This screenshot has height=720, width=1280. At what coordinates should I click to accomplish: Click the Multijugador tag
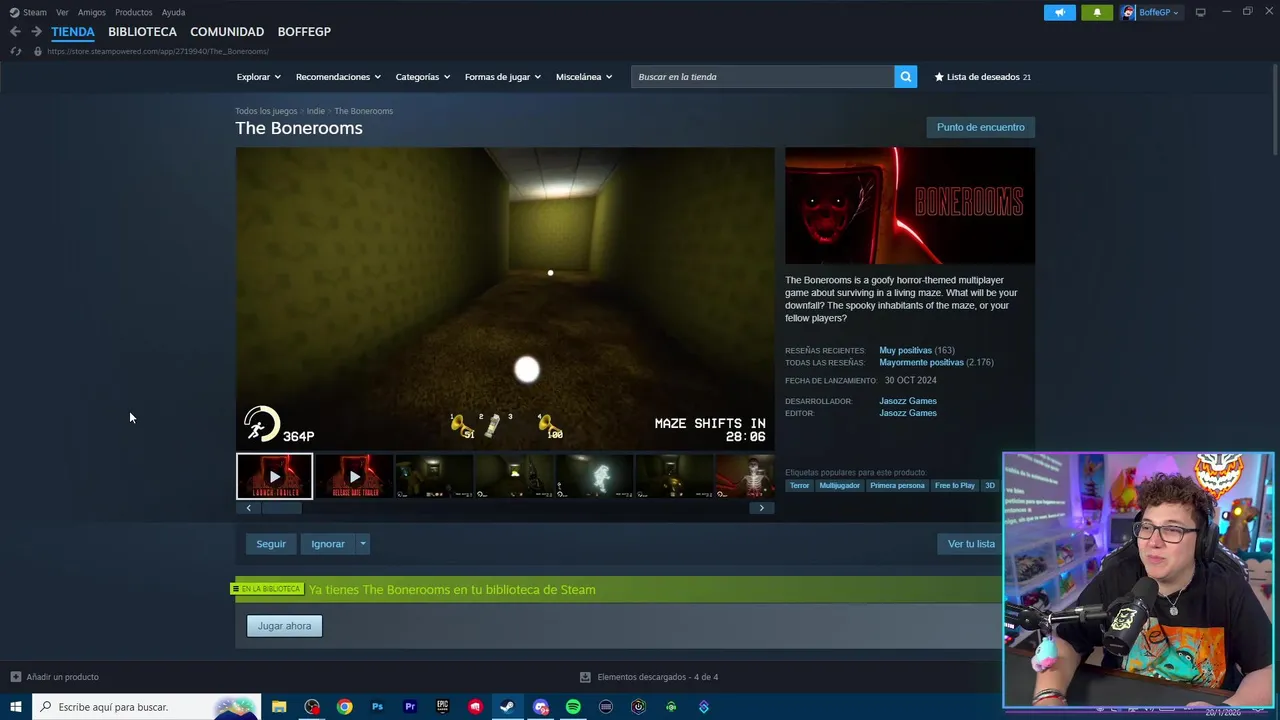(x=839, y=486)
